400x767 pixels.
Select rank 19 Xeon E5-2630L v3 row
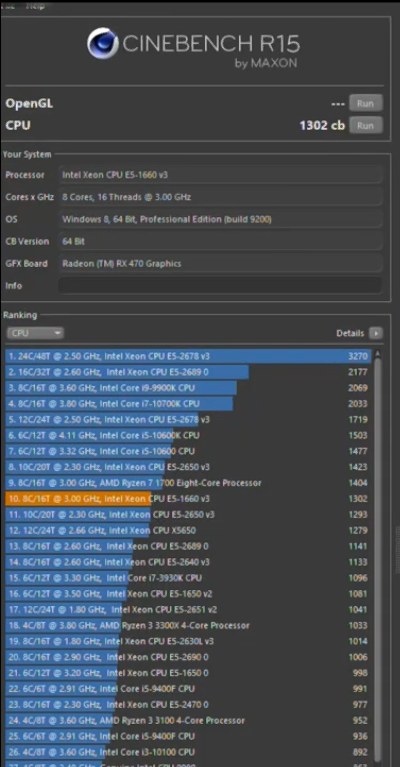[x=188, y=641]
